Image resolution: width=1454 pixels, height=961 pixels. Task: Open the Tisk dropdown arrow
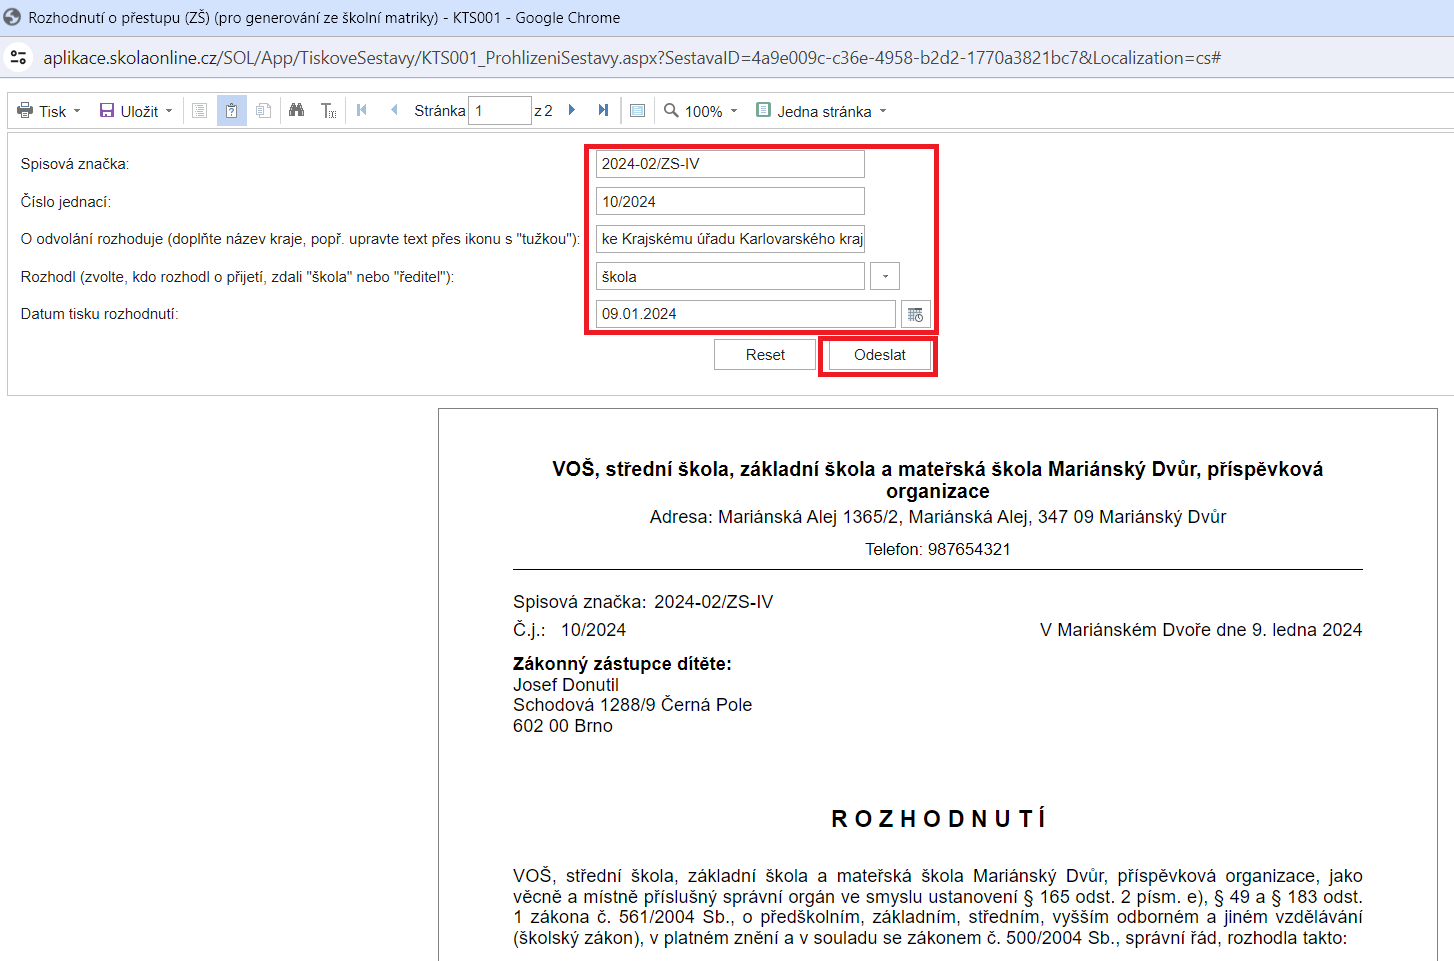[77, 111]
